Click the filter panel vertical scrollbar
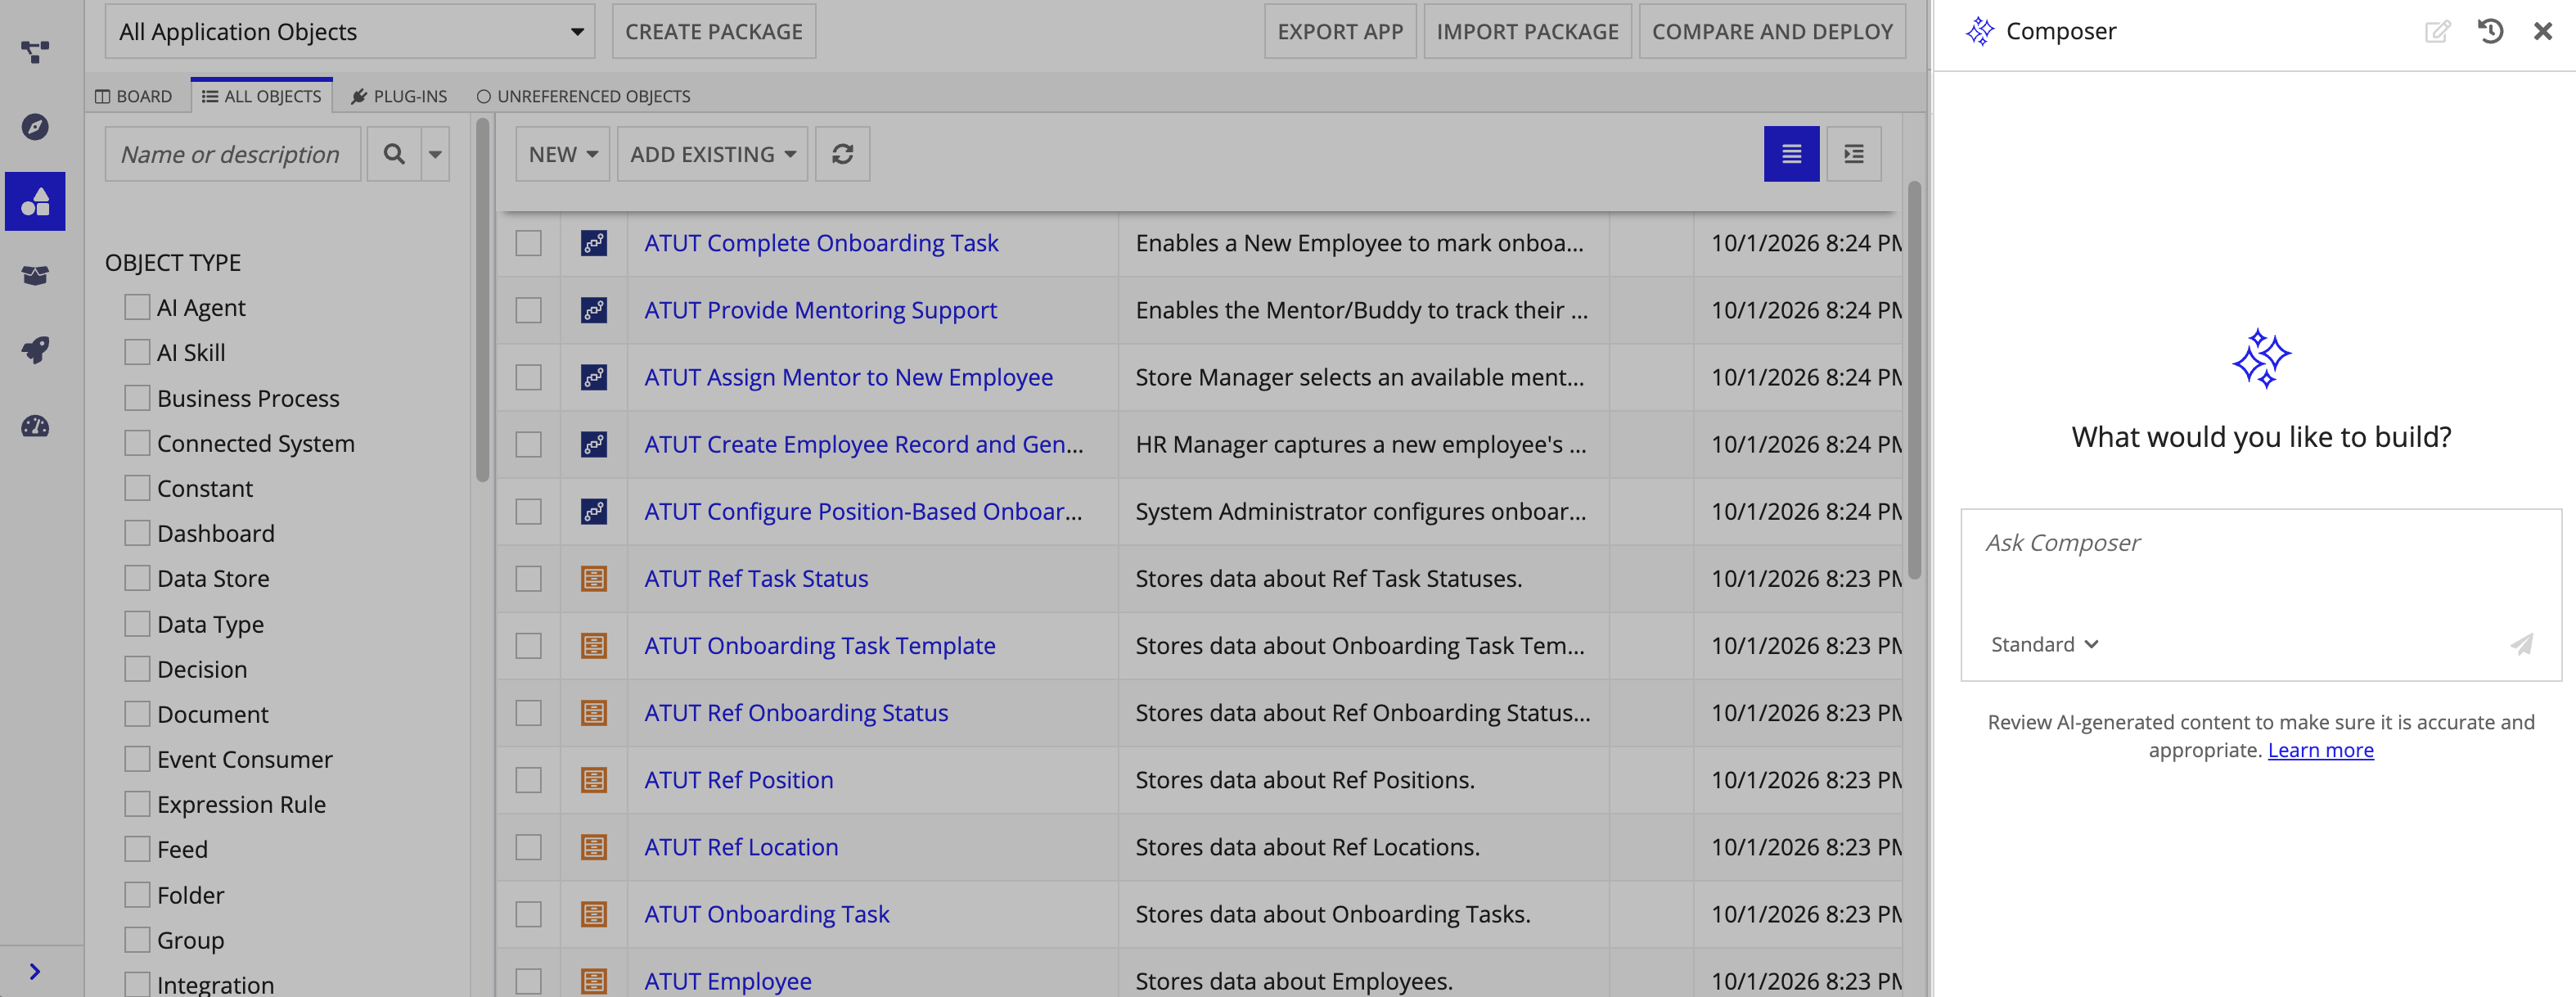 click(483, 300)
